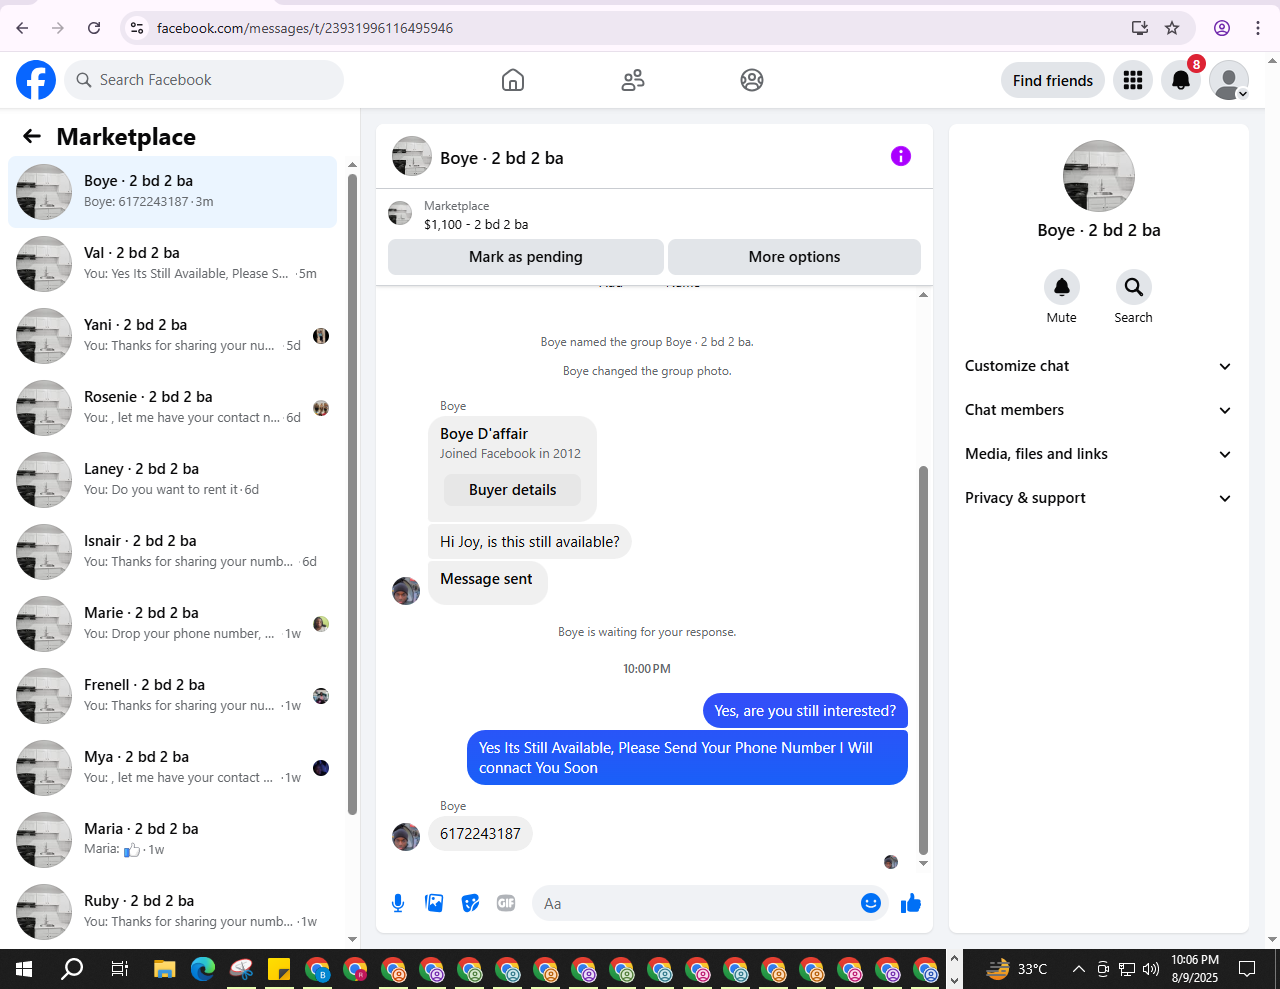Open the Rosenie · 2 bd 2 ba conversation
Screen dimensions: 1280x989
(x=172, y=408)
